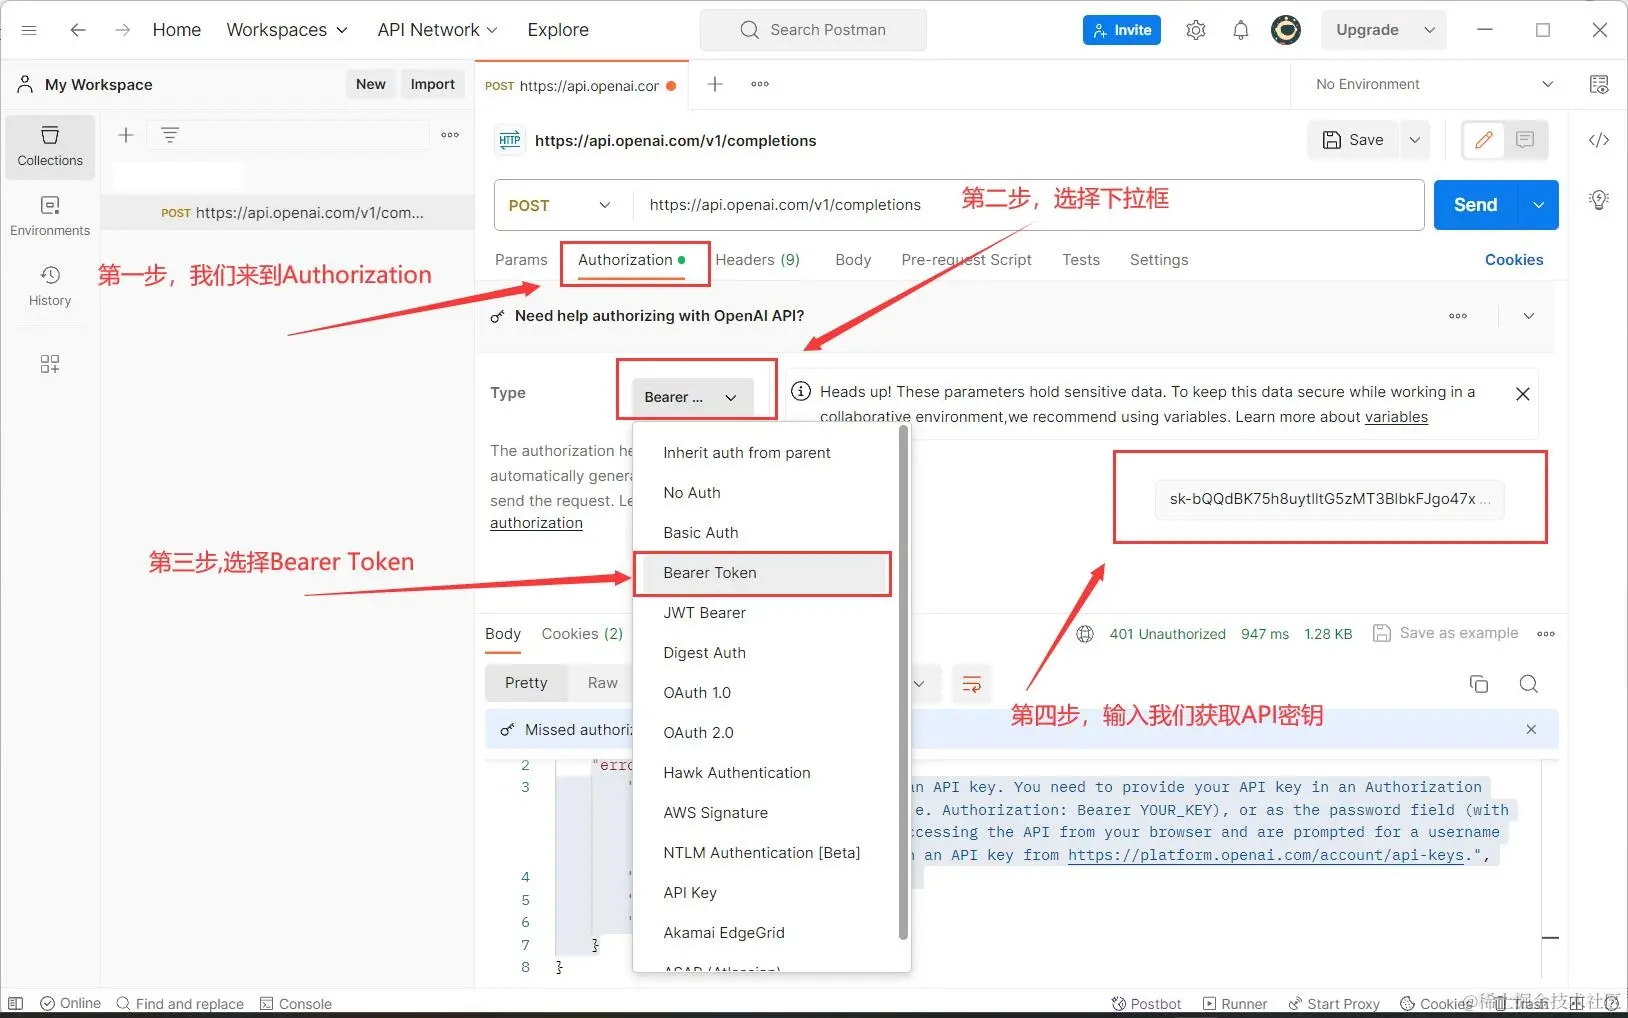Viewport: 1628px width, 1018px height.
Task: Switch to the Headers tab
Action: 757,259
